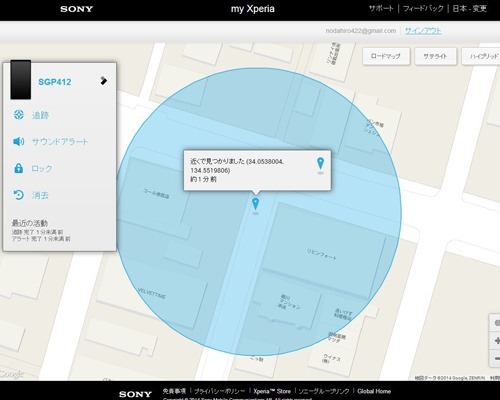
Task: Expand the SGP412 device arrow
Action: 104,80
